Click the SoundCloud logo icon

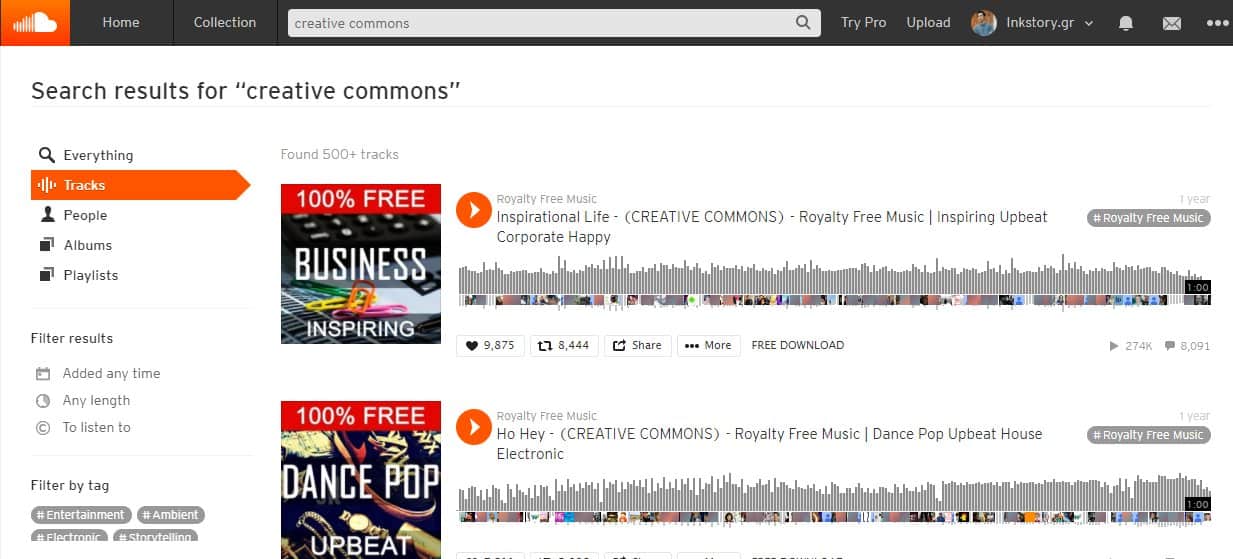35,22
